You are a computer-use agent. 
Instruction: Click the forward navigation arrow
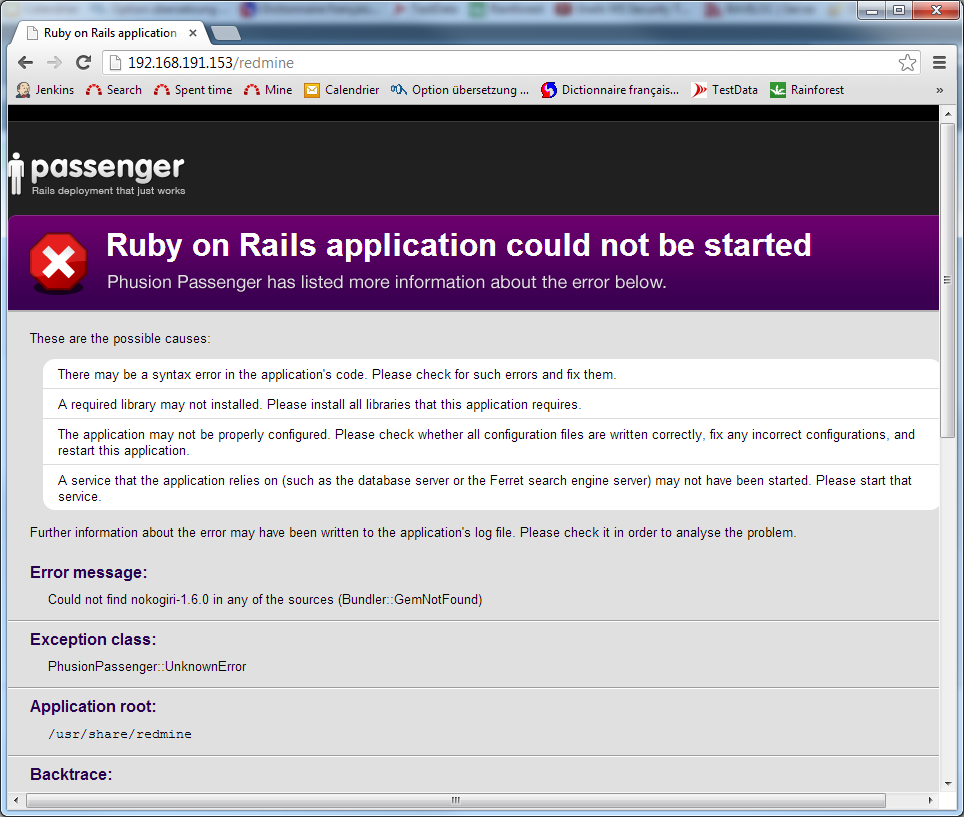(x=55, y=63)
